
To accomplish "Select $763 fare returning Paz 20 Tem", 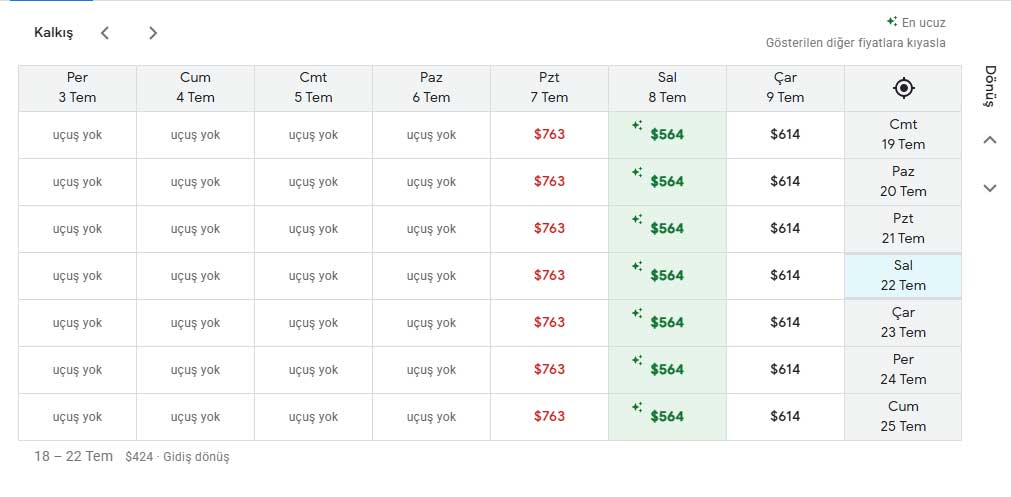I will click(549, 182).
